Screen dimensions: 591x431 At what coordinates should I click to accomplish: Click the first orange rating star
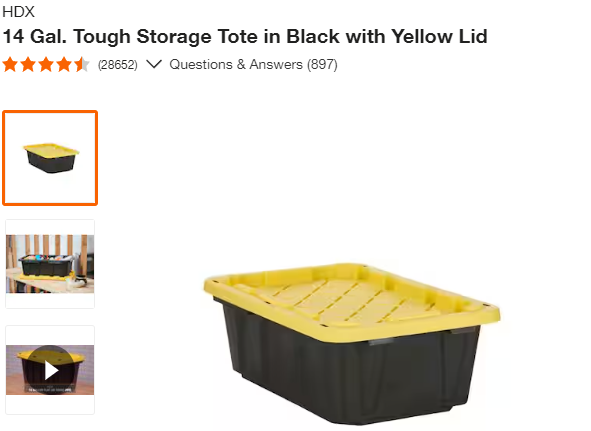10,64
